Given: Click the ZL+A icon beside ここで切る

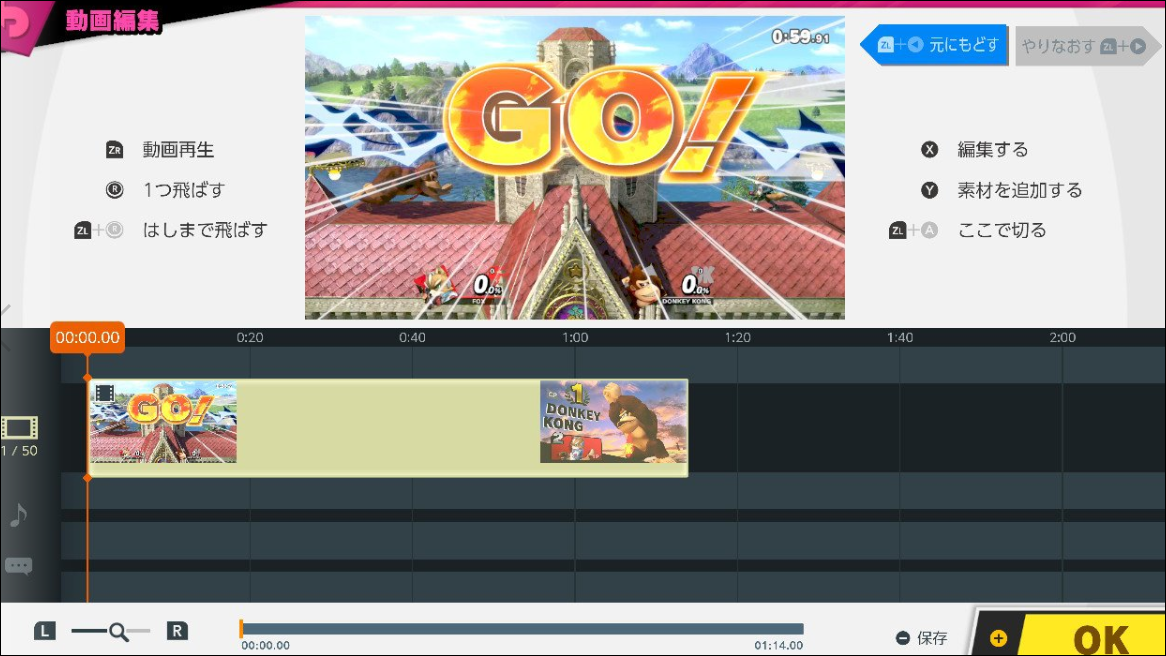Looking at the screenshot, I should click(913, 231).
